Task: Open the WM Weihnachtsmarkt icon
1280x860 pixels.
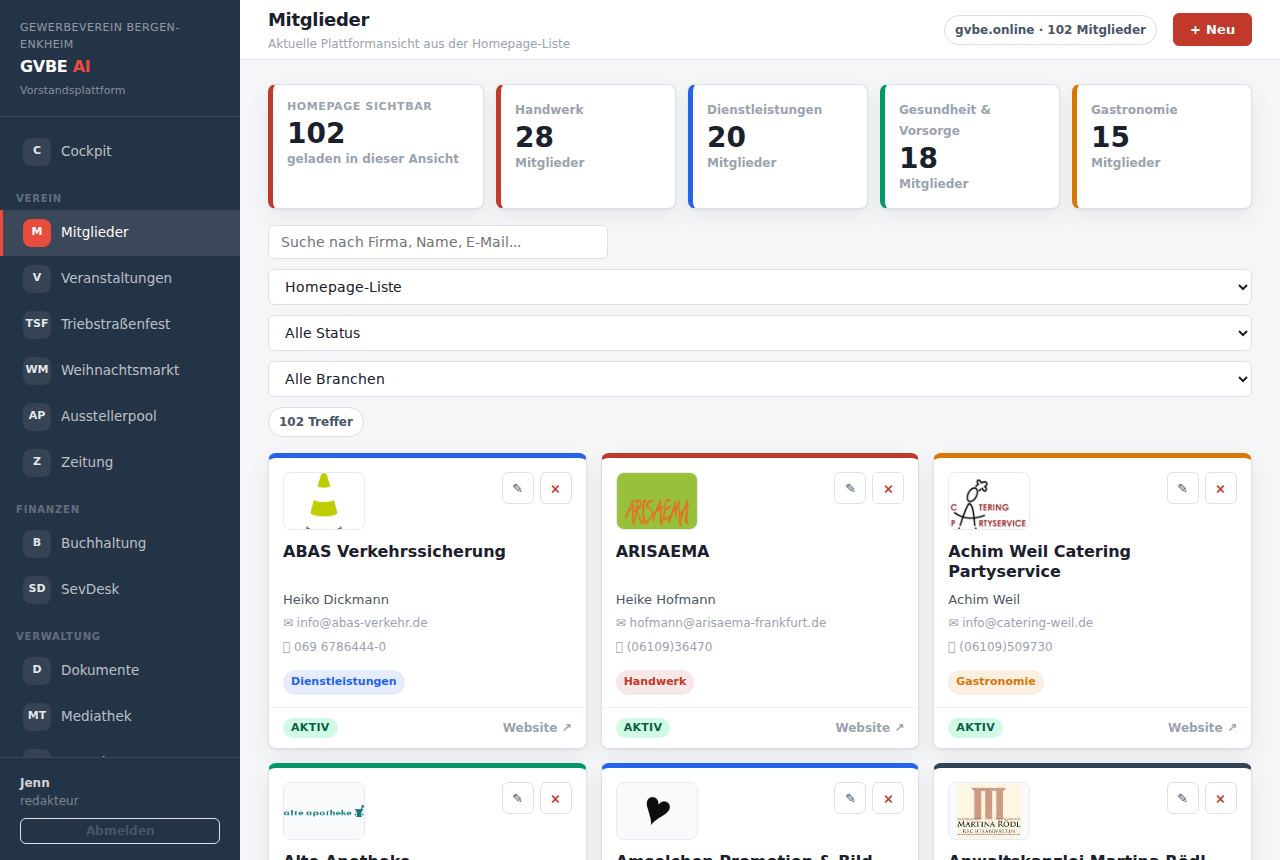Action: pyautogui.click(x=37, y=370)
